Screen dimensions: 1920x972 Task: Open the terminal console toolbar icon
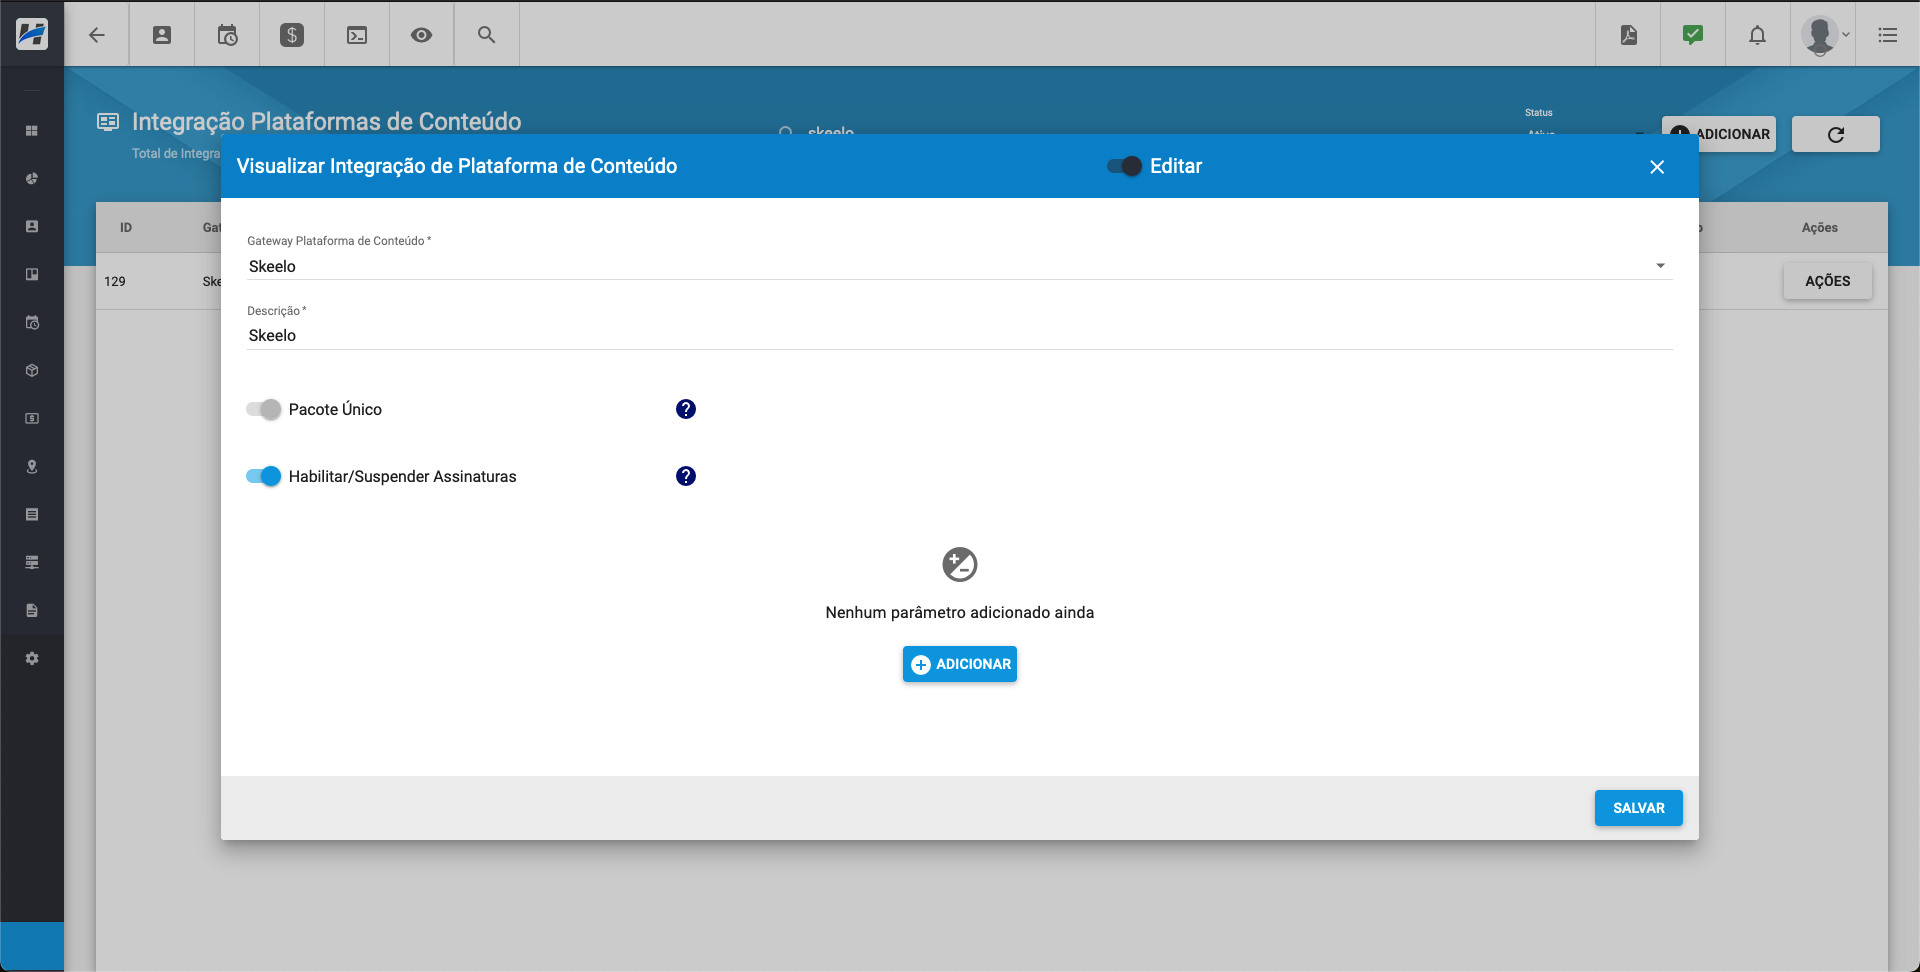tap(357, 35)
